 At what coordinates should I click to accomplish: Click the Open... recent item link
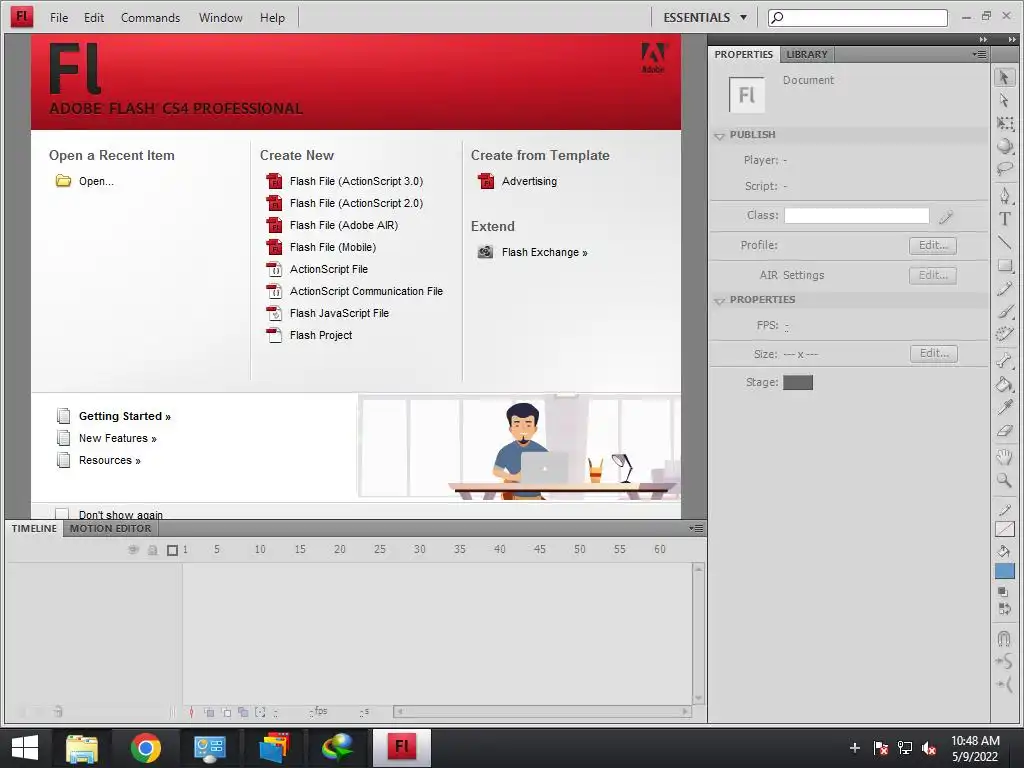(96, 181)
